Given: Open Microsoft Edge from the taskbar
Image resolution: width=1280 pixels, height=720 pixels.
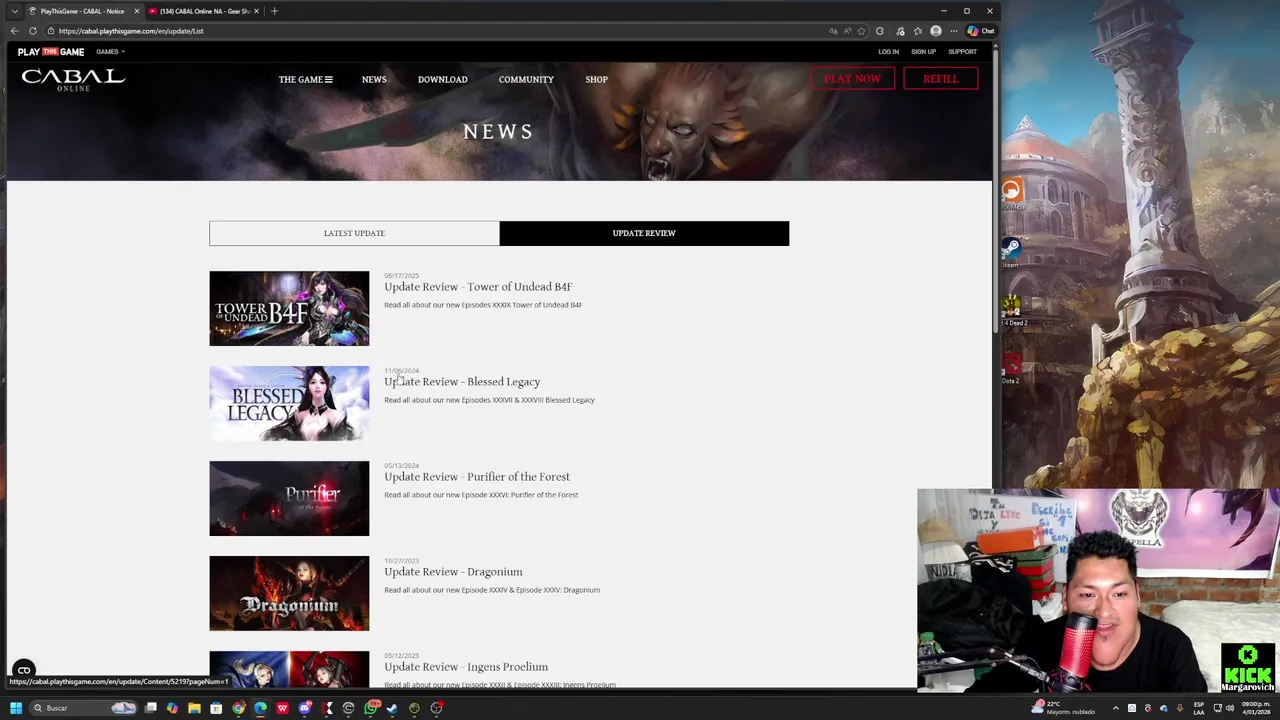Looking at the screenshot, I should click(260, 708).
